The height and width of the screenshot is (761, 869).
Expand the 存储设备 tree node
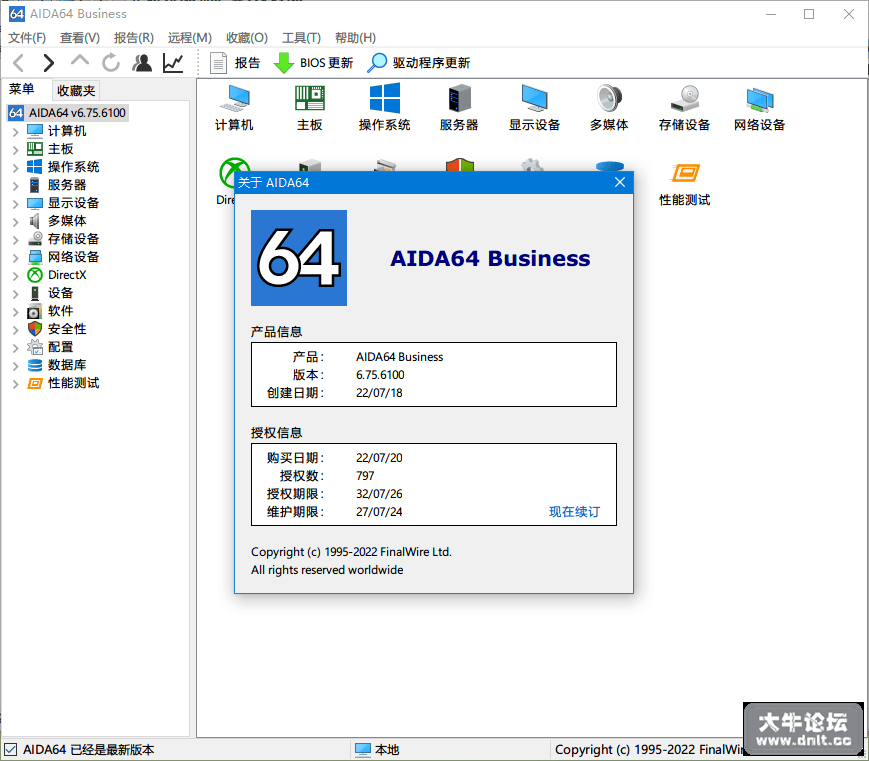(16, 239)
